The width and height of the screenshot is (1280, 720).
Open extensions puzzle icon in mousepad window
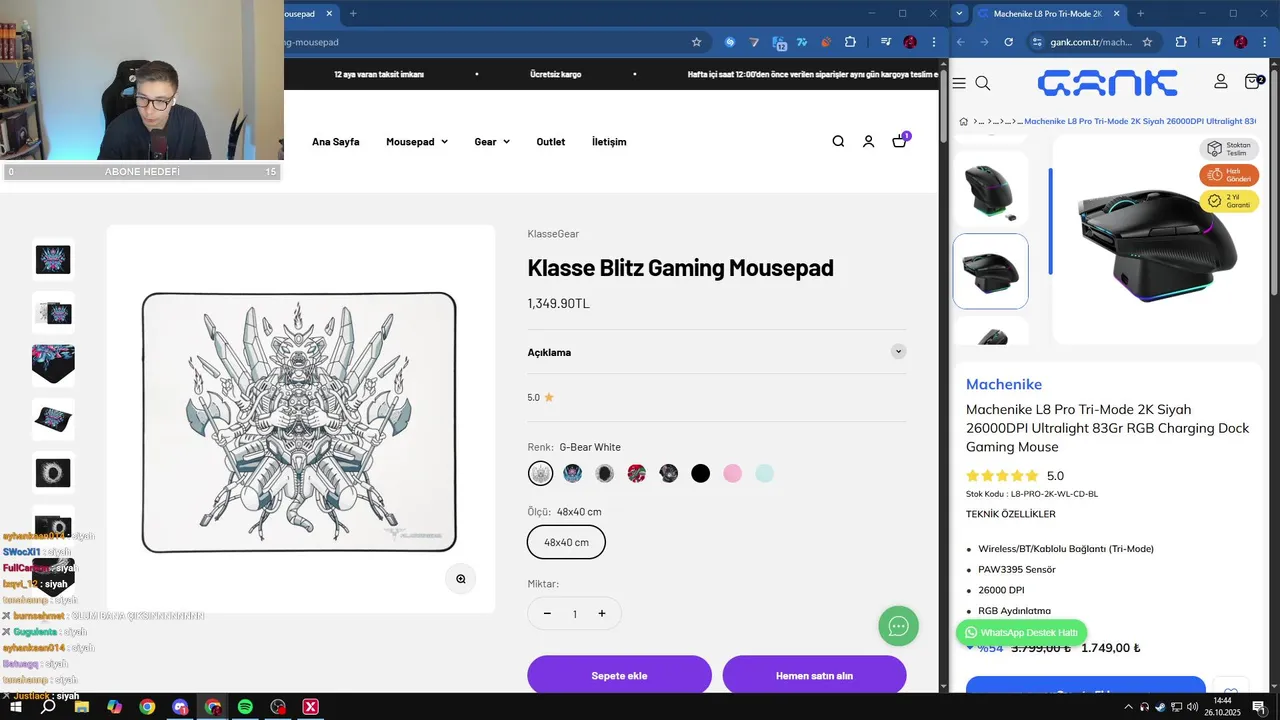(850, 42)
